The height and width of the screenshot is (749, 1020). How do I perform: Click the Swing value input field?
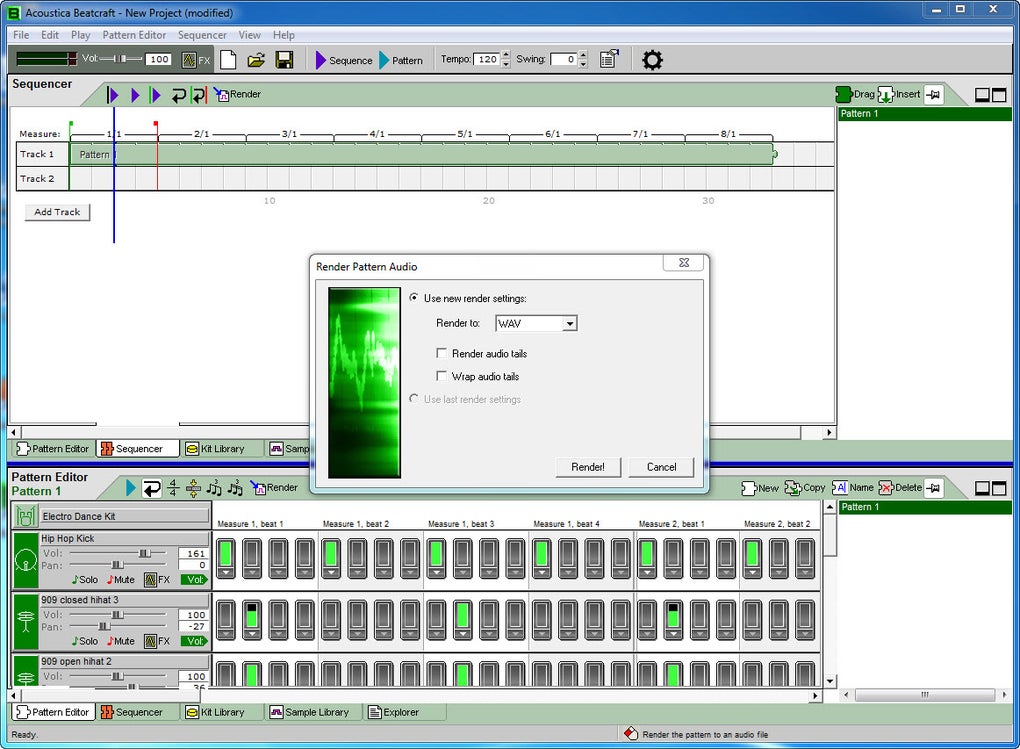click(563, 59)
